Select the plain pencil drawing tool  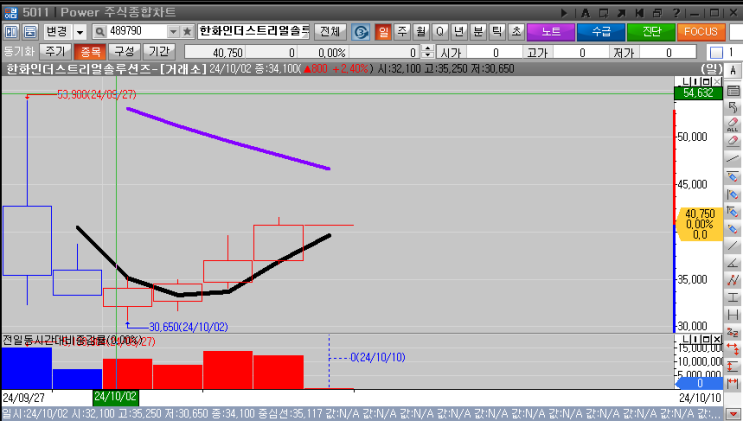pyautogui.click(x=733, y=229)
